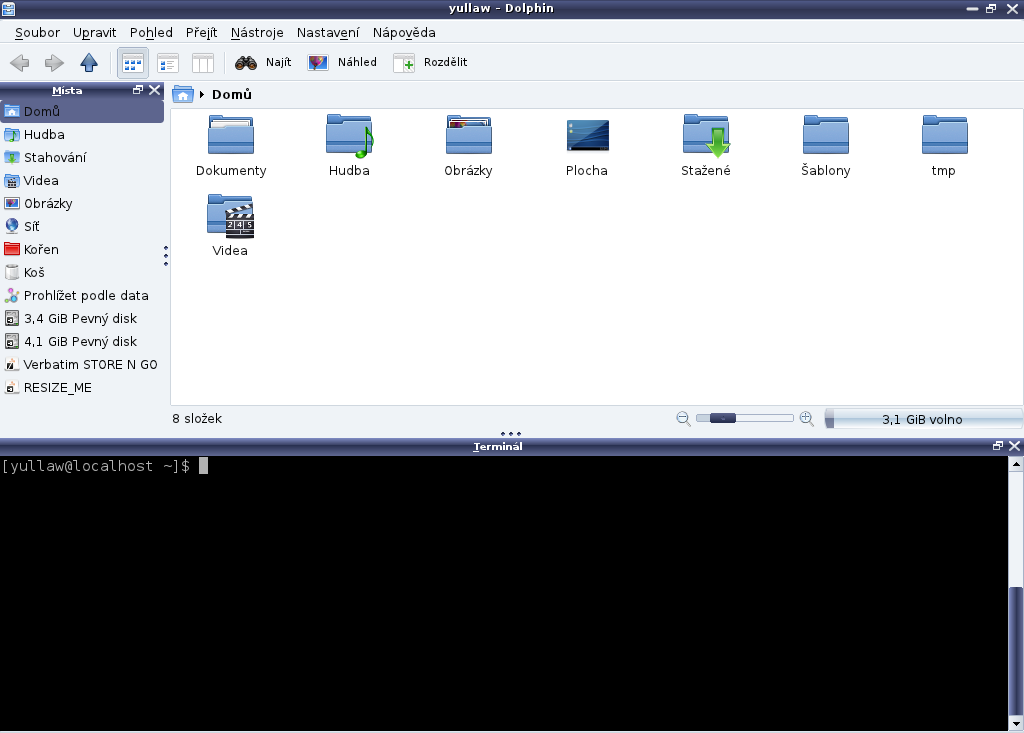Screen dimensions: 1024x733
Task: Open the Najít search tool
Action: [263, 63]
